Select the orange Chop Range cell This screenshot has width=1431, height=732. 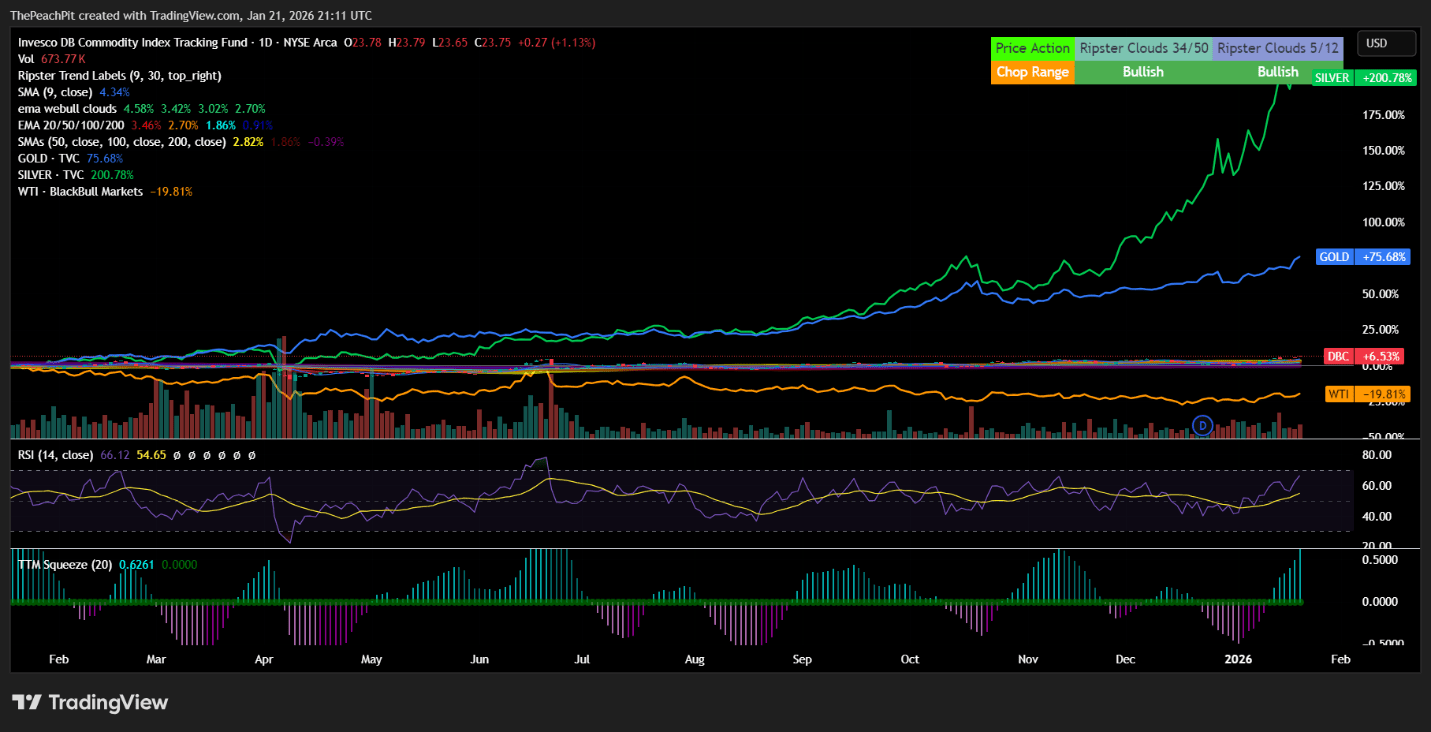coord(1032,72)
